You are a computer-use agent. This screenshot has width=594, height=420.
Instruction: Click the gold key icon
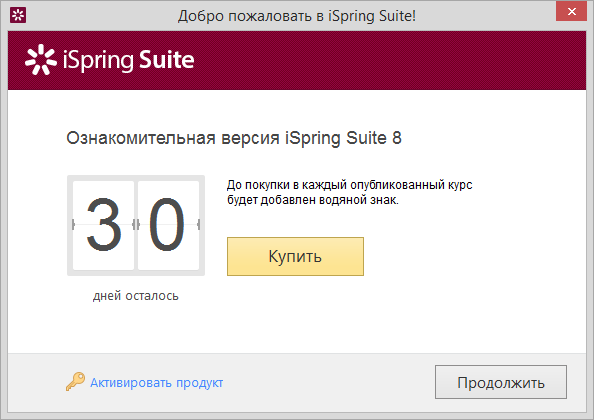pos(75,381)
